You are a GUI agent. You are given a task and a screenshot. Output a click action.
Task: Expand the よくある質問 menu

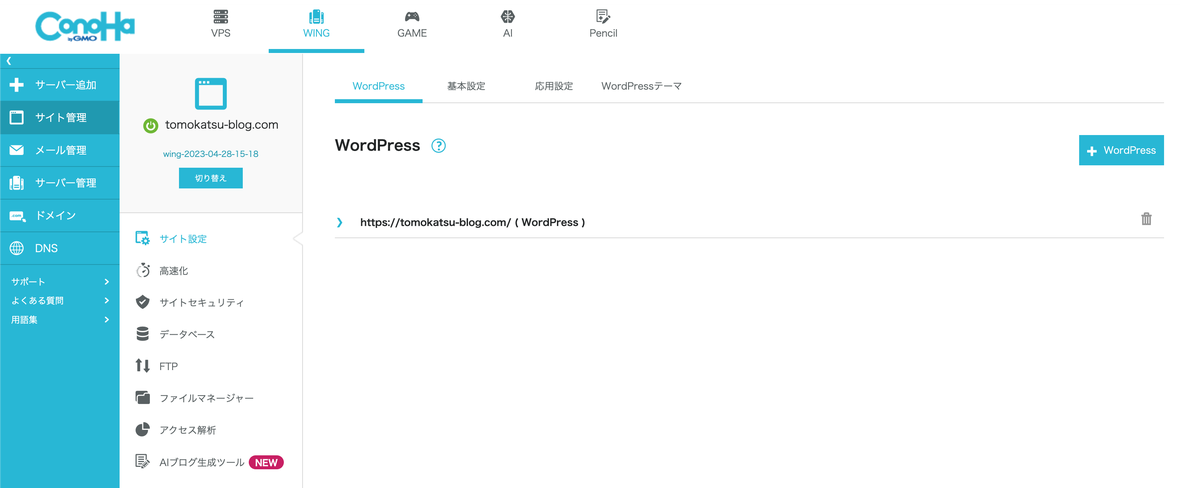tap(59, 300)
